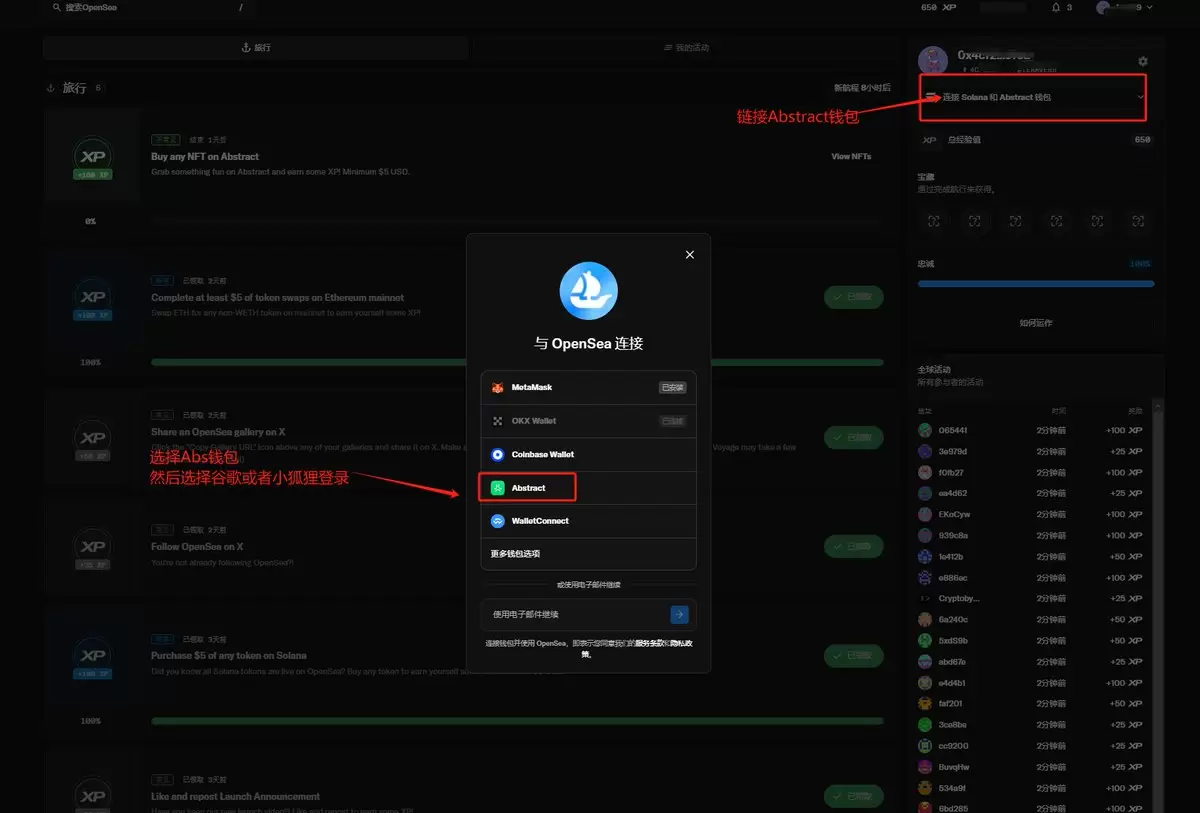Click Follow OpenSea on X quest title

pos(197,547)
